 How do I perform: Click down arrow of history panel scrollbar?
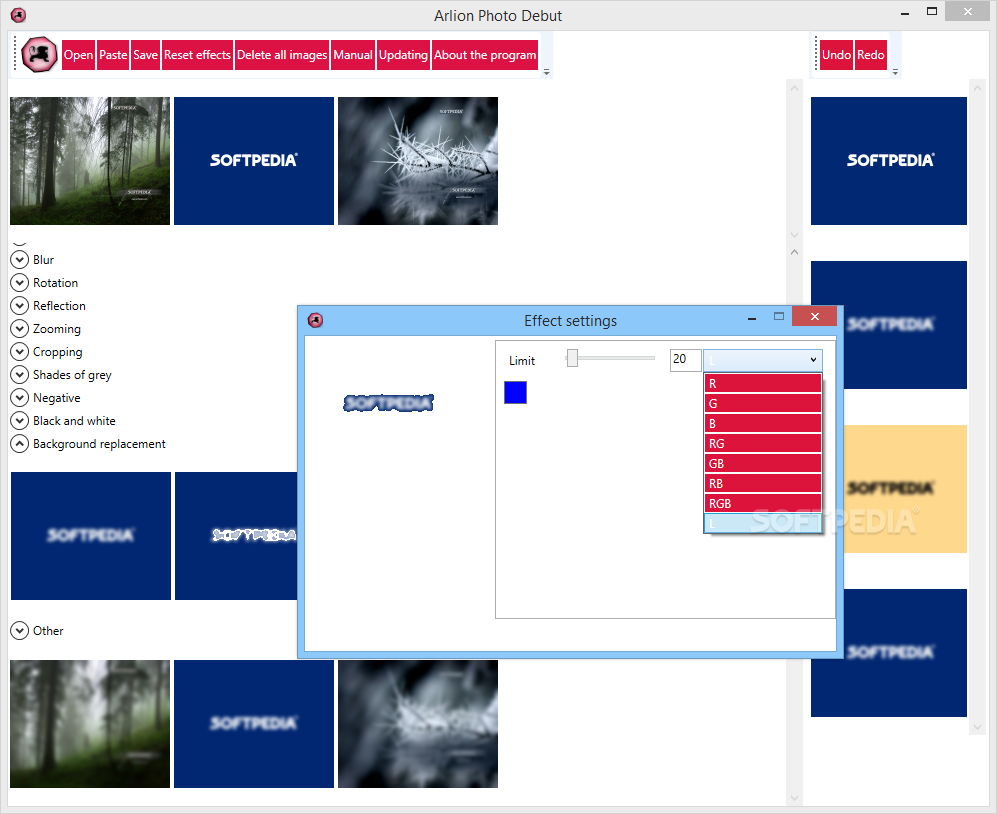click(x=977, y=727)
